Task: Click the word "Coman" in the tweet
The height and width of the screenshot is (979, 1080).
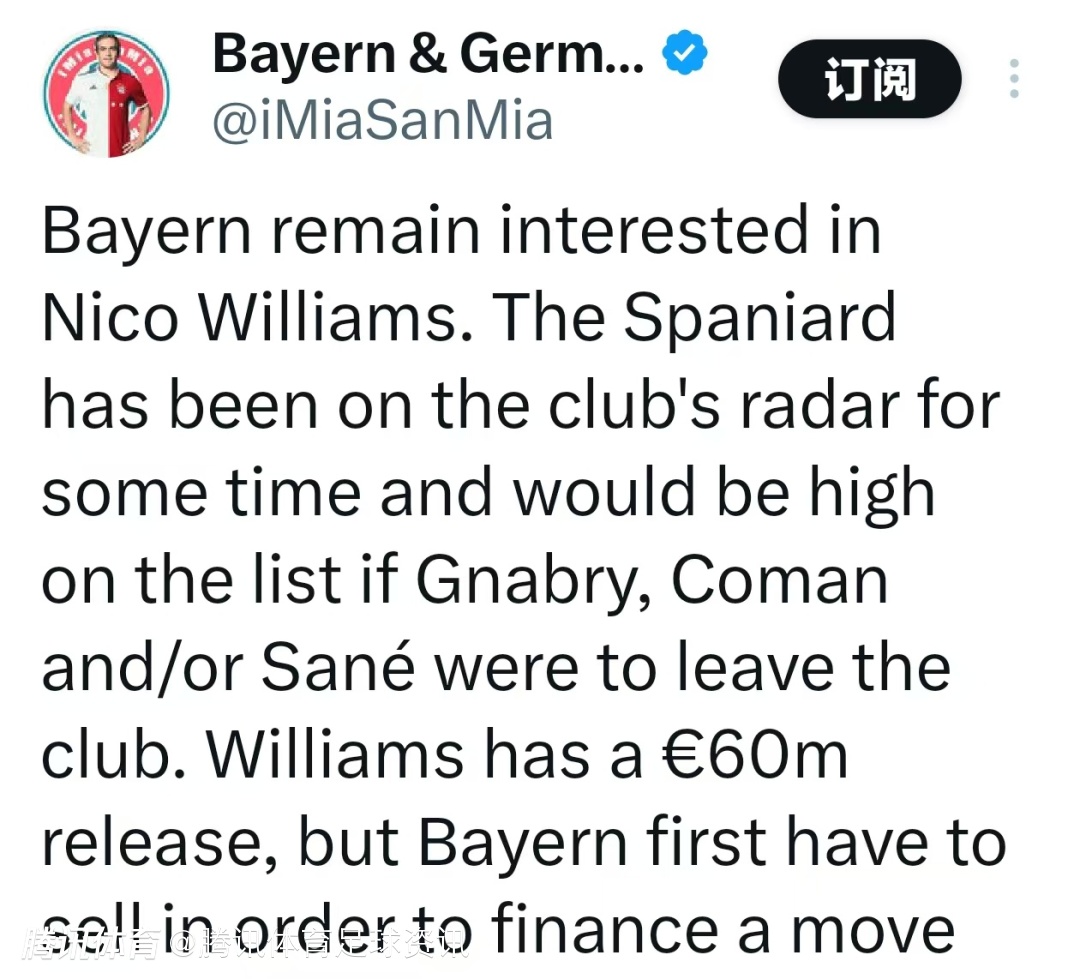Action: click(780, 580)
